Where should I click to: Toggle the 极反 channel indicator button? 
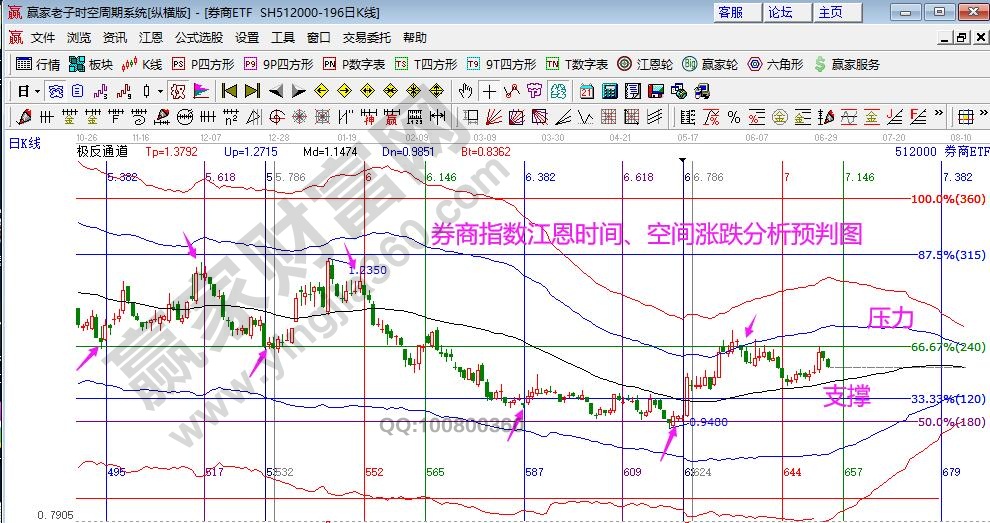[177, 90]
